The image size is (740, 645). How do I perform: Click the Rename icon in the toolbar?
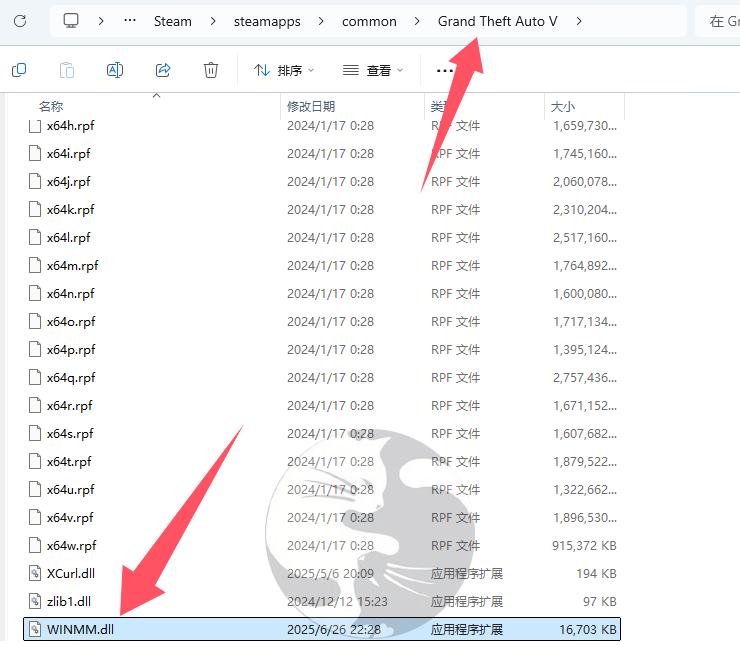(x=115, y=70)
